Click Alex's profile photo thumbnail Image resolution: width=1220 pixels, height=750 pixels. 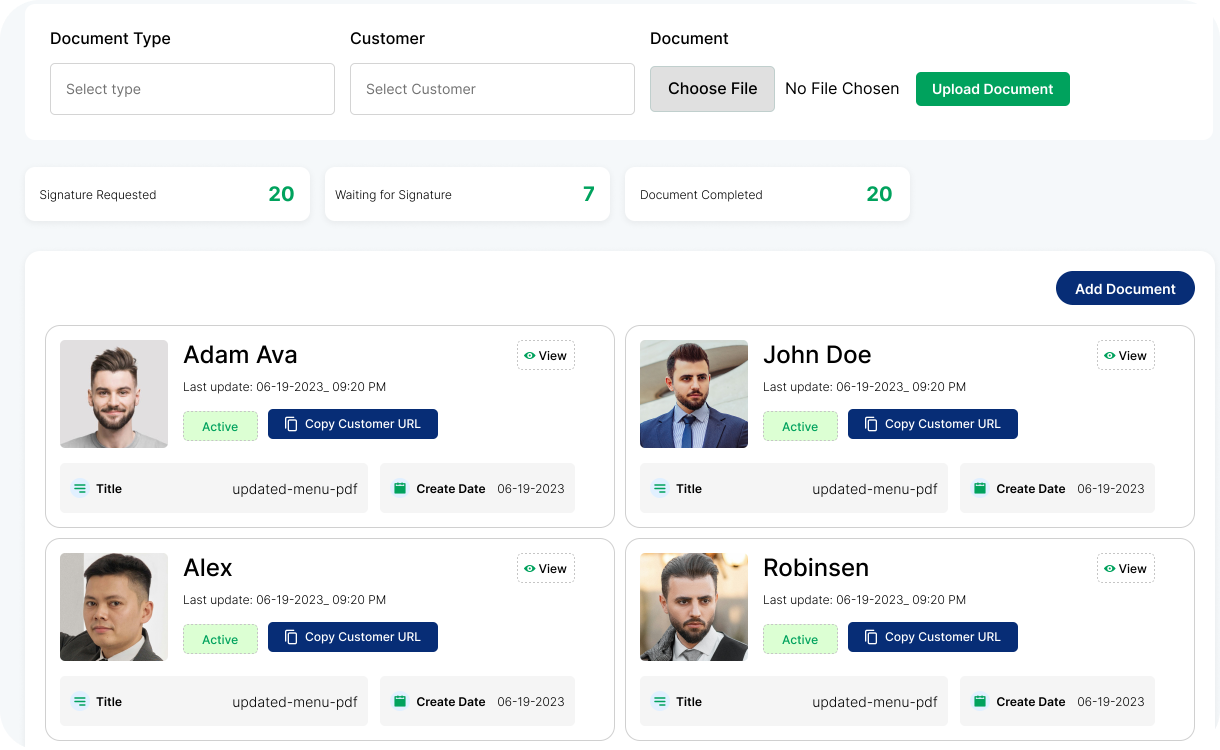click(x=114, y=607)
